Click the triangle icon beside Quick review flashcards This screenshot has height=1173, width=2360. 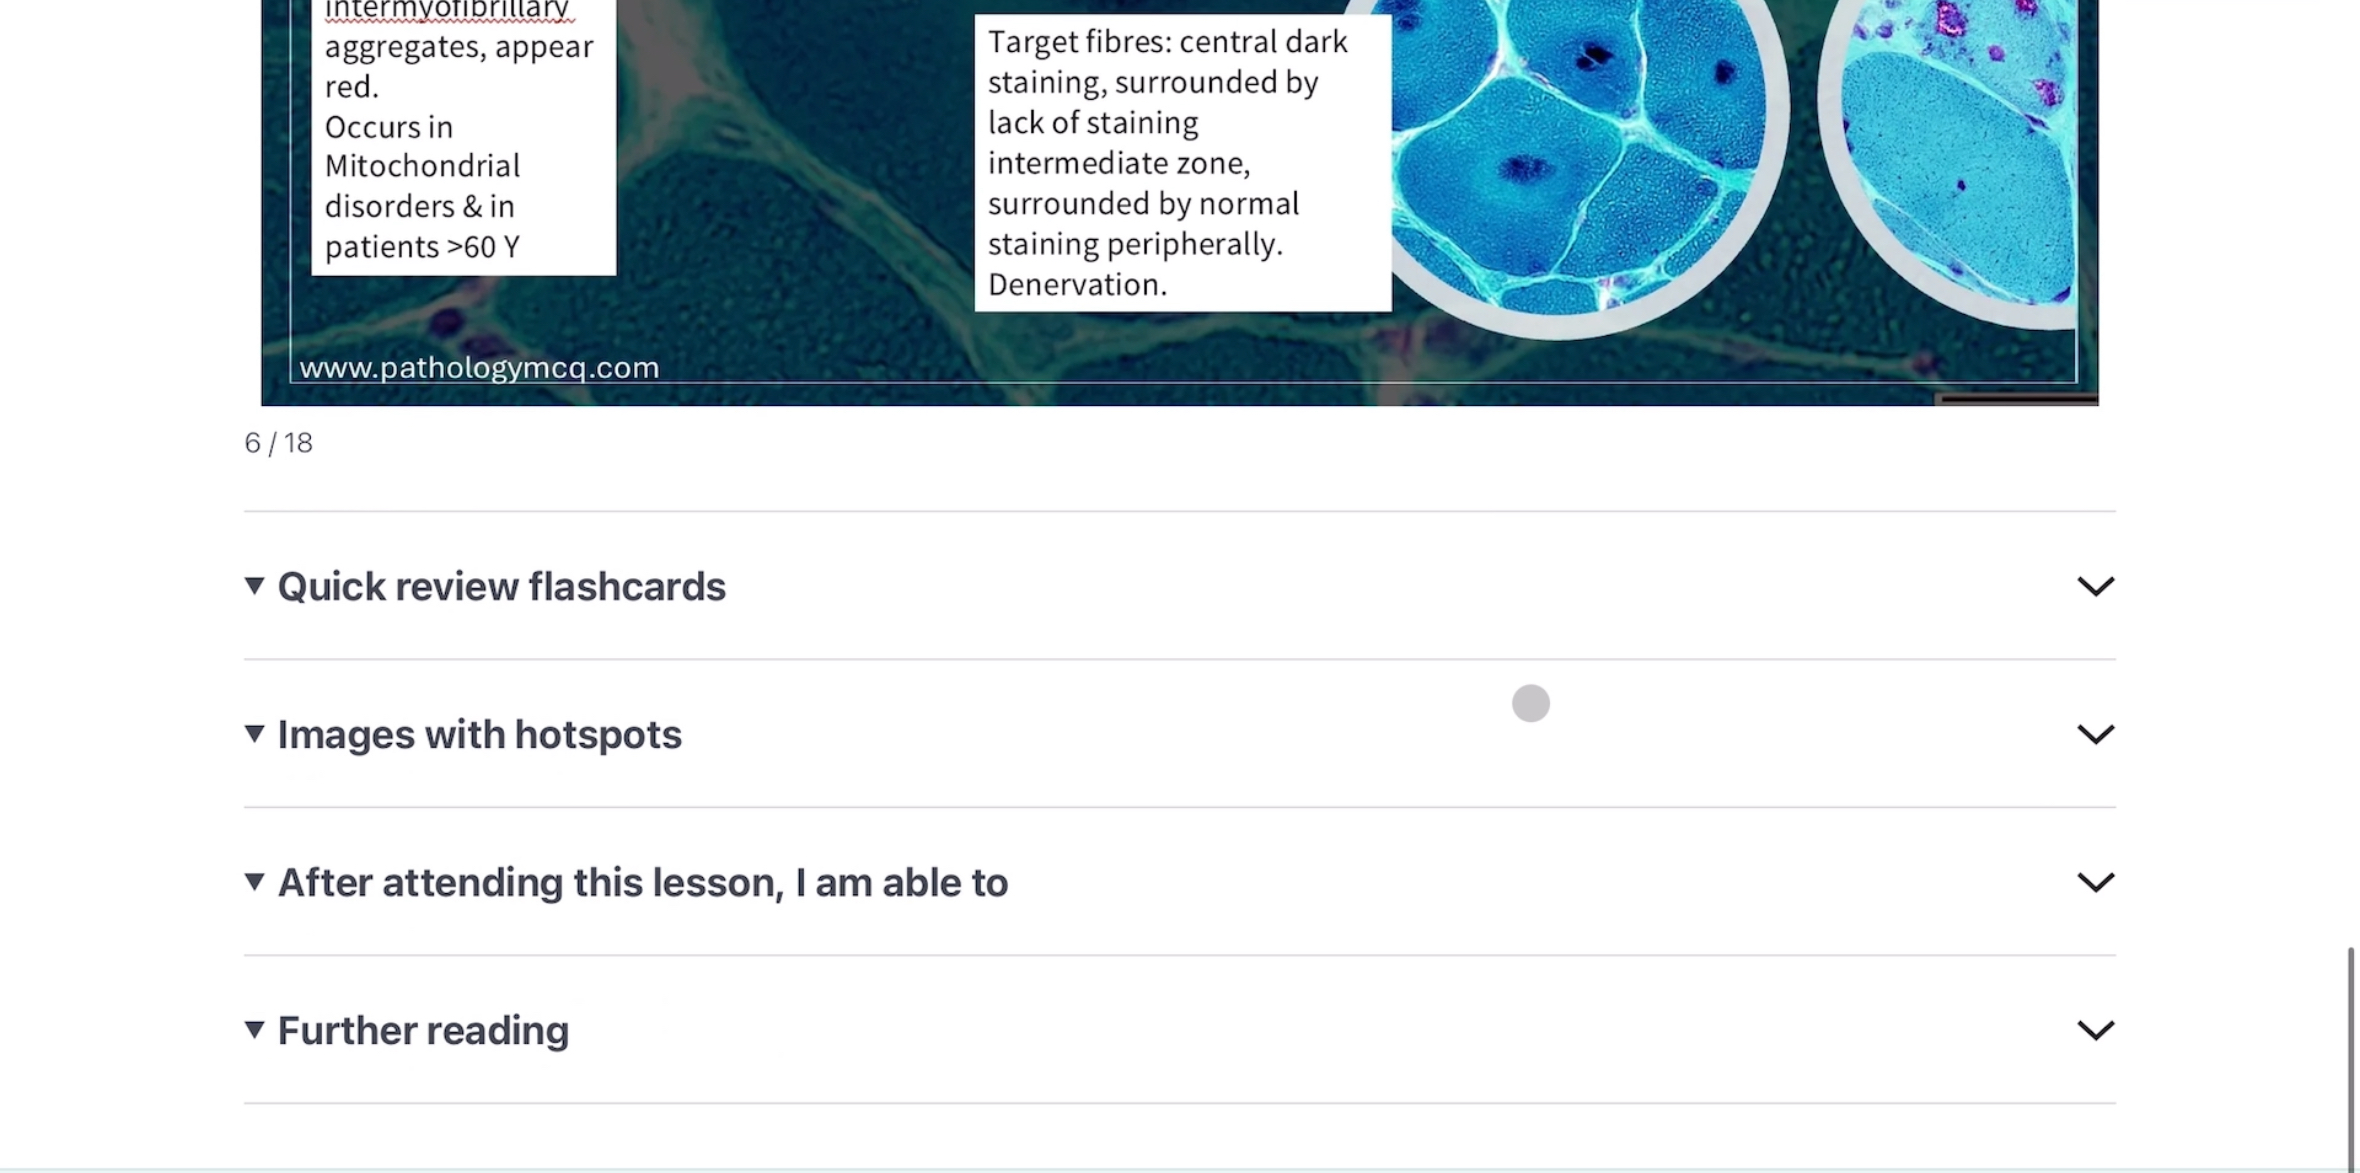(x=254, y=586)
